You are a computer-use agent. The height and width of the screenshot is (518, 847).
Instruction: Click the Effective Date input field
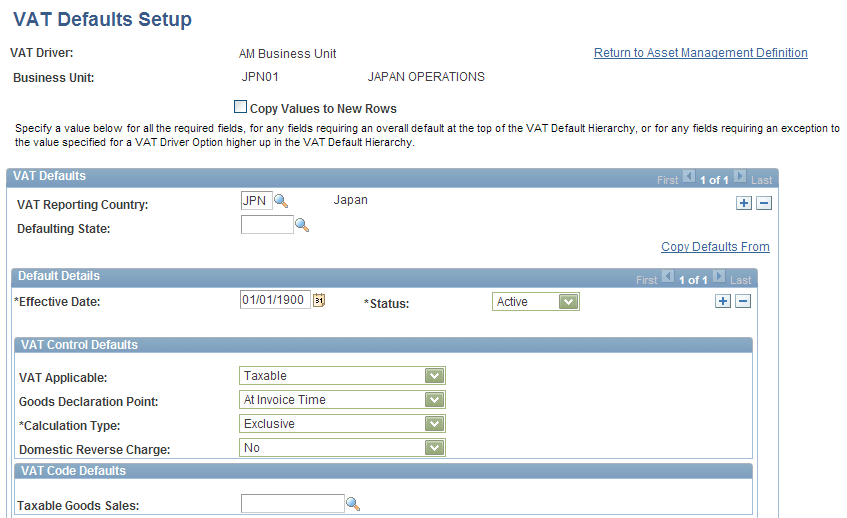[x=275, y=300]
